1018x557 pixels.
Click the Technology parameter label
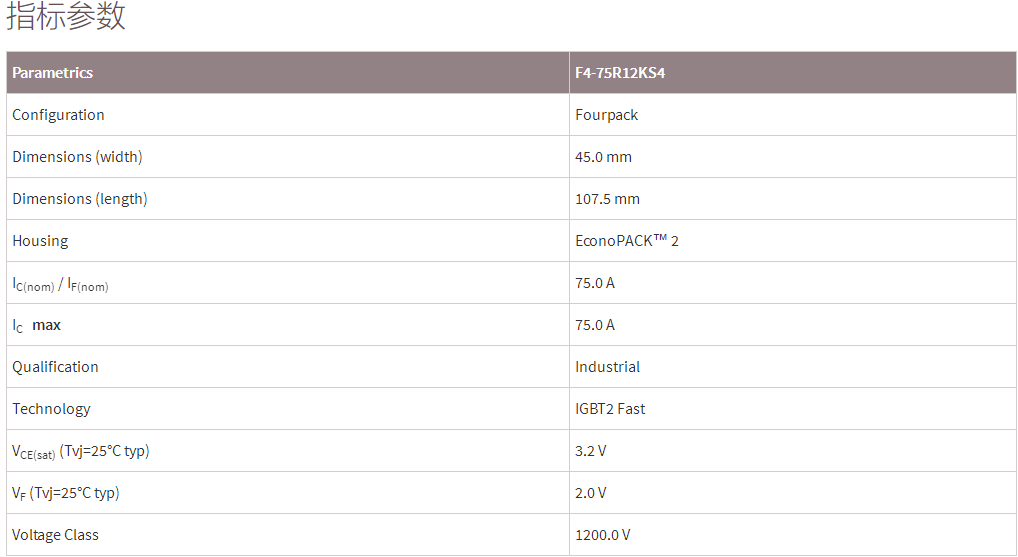click(x=51, y=409)
